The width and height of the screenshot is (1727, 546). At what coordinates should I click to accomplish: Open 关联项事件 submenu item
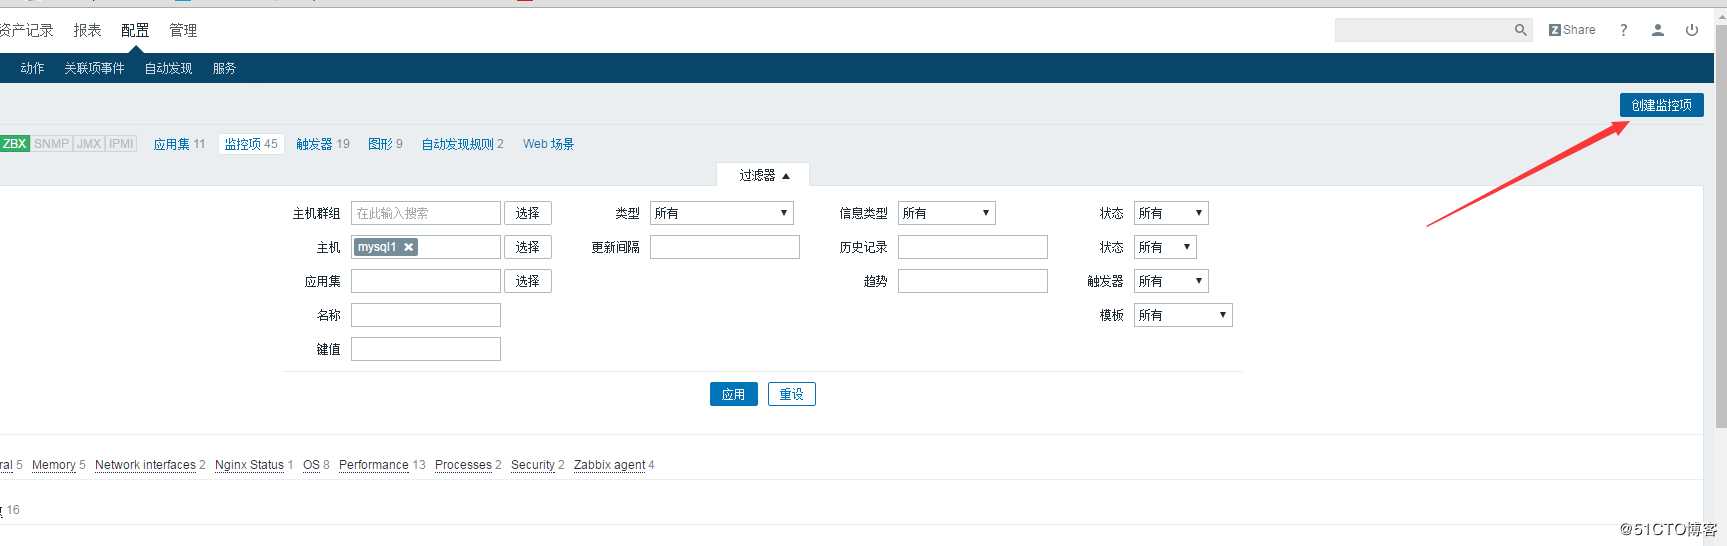(x=94, y=68)
